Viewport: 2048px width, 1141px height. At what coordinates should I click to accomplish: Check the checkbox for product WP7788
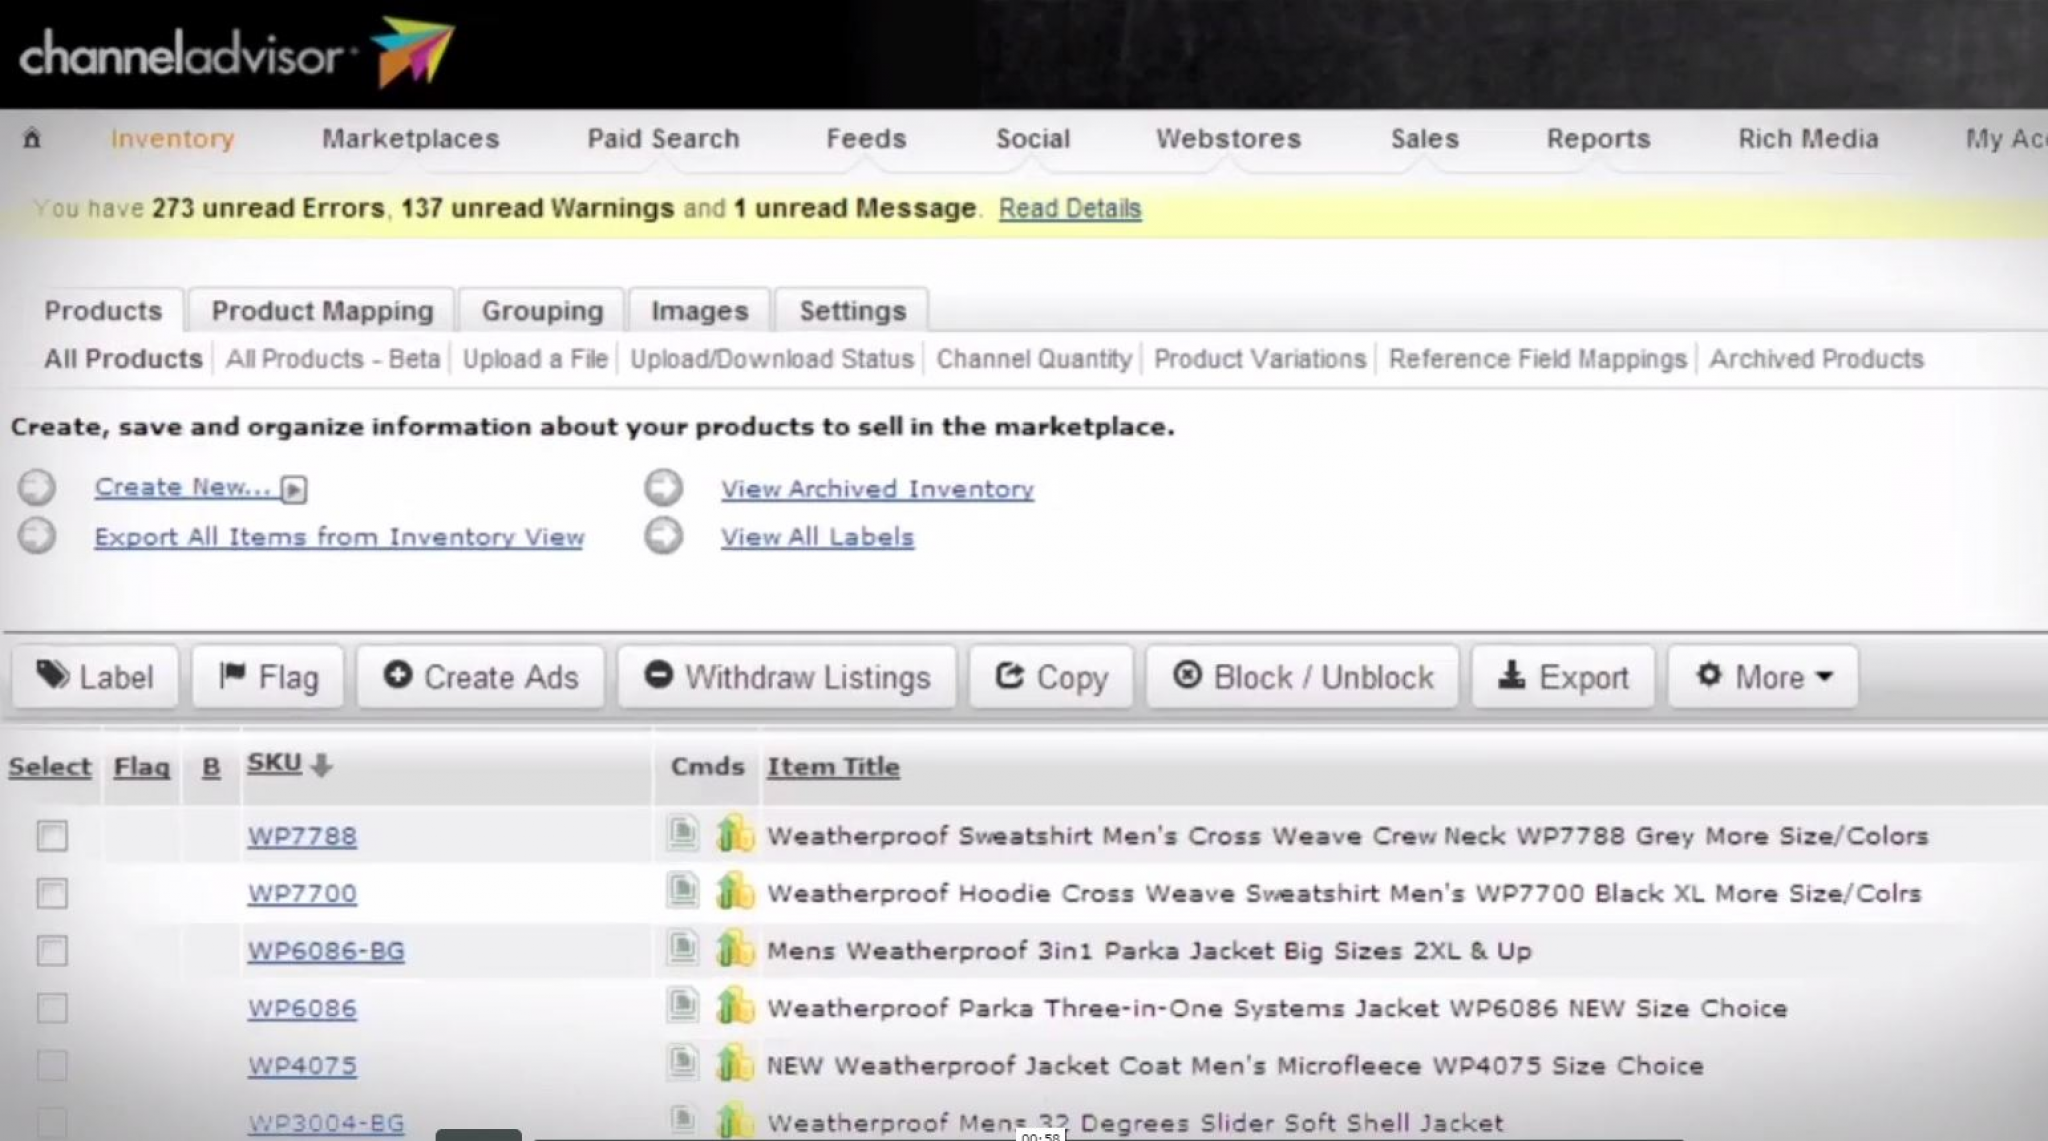[x=52, y=836]
